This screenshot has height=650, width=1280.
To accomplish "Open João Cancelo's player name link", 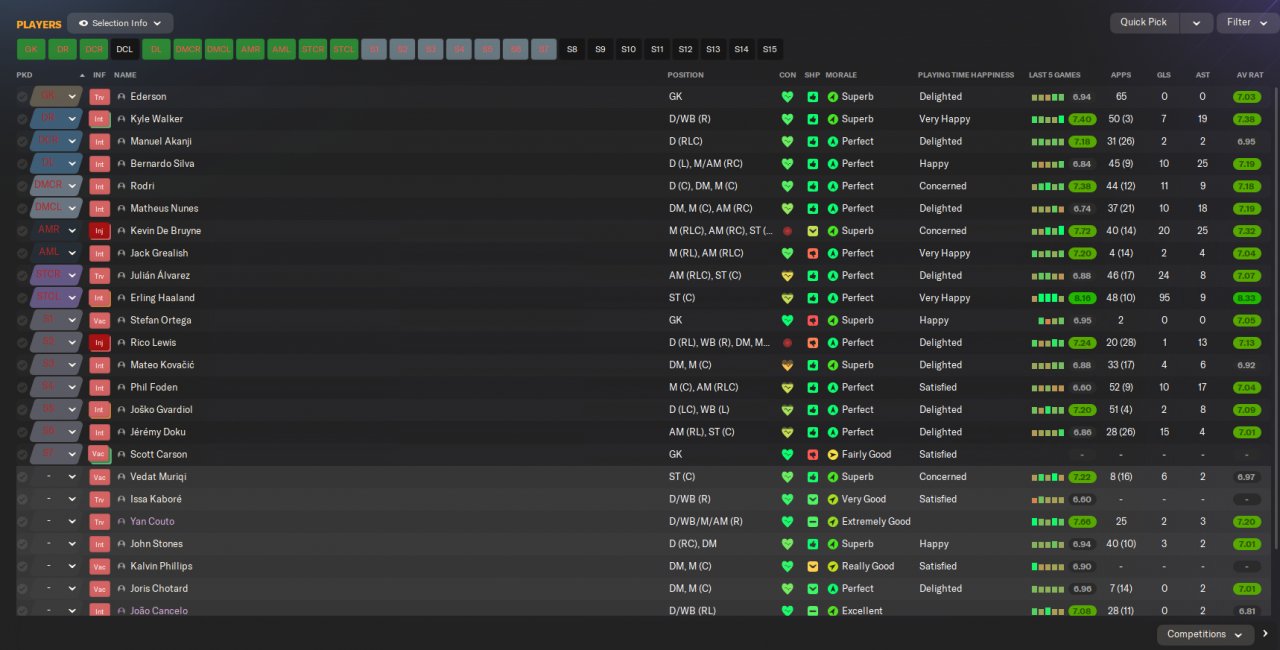I will pyautogui.click(x=158, y=611).
